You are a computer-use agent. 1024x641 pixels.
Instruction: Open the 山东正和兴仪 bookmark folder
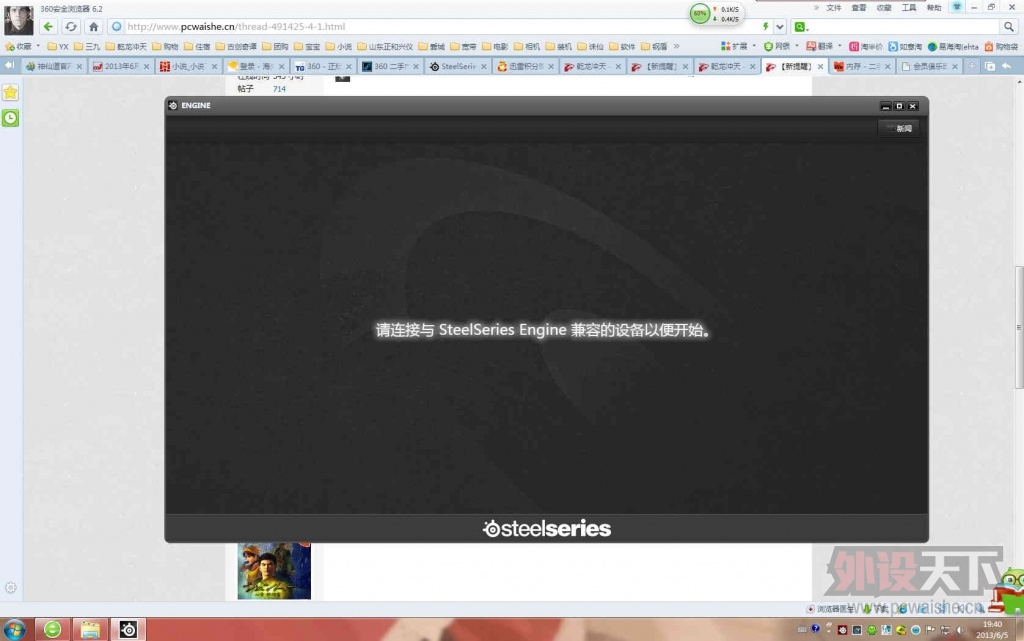385,46
